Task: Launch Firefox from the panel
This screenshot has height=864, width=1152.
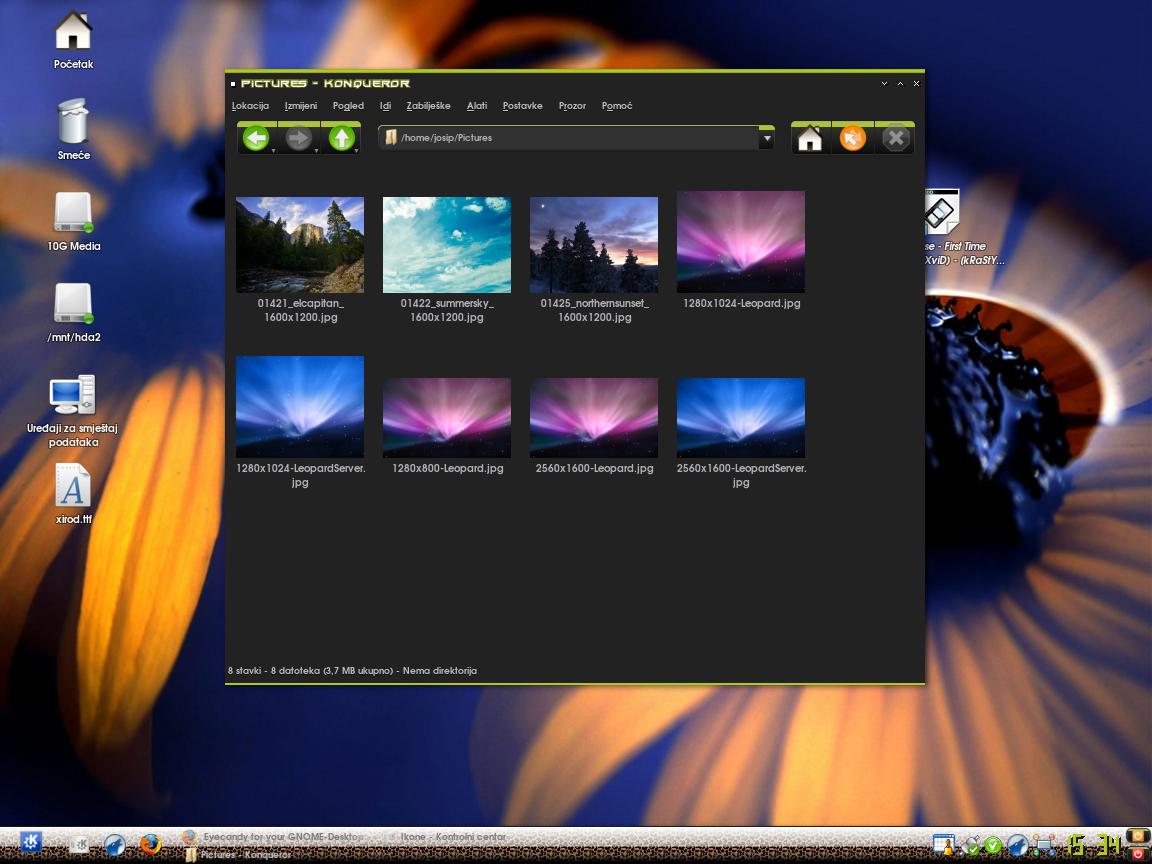Action: click(x=150, y=845)
